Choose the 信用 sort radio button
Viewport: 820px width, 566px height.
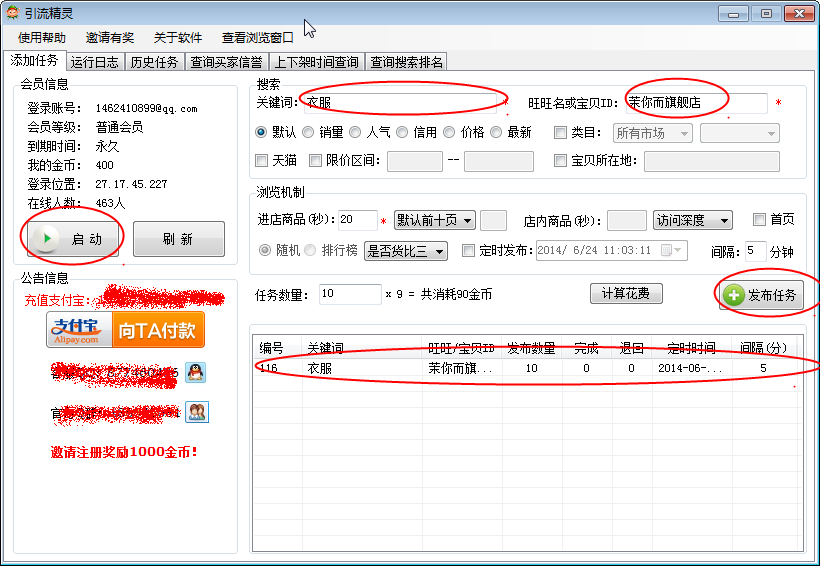[402, 132]
